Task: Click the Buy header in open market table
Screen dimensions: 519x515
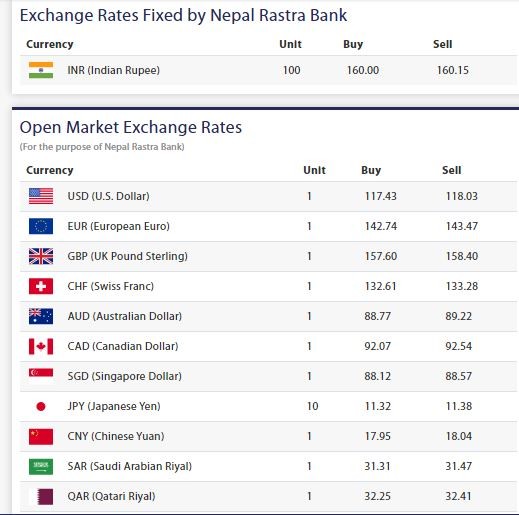Action: coord(371,170)
